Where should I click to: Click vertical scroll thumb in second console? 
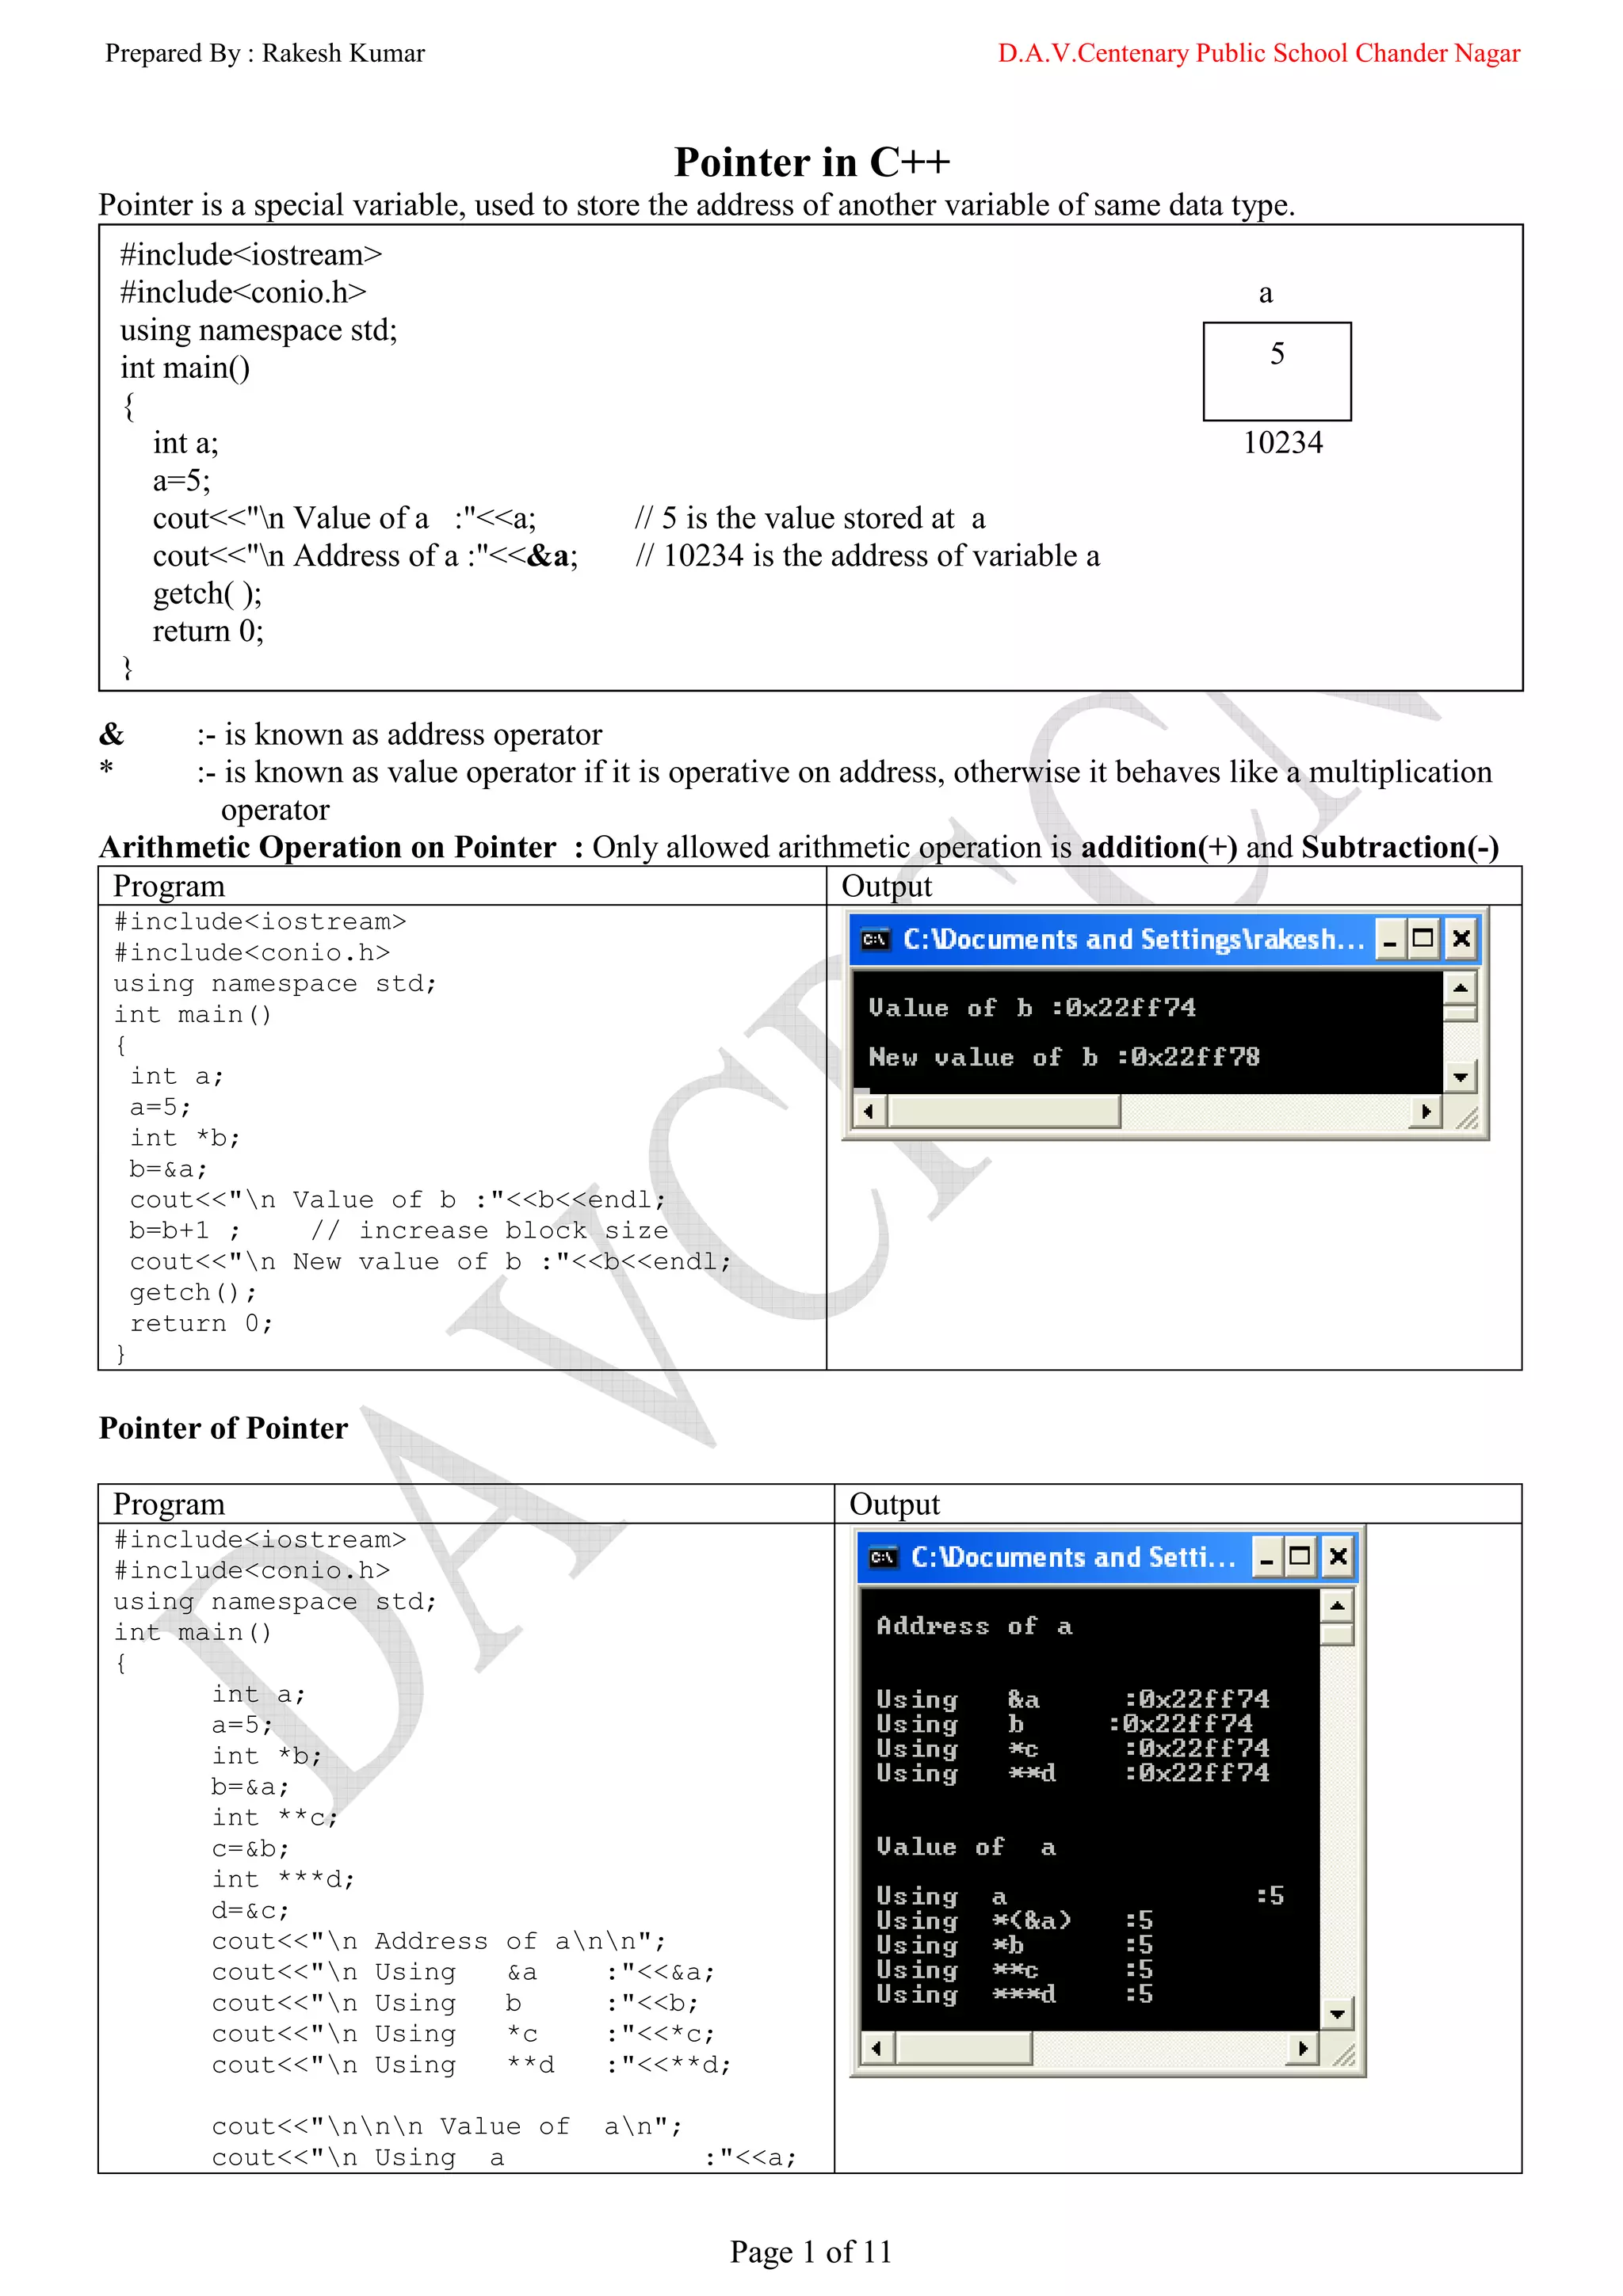[x=1337, y=1634]
